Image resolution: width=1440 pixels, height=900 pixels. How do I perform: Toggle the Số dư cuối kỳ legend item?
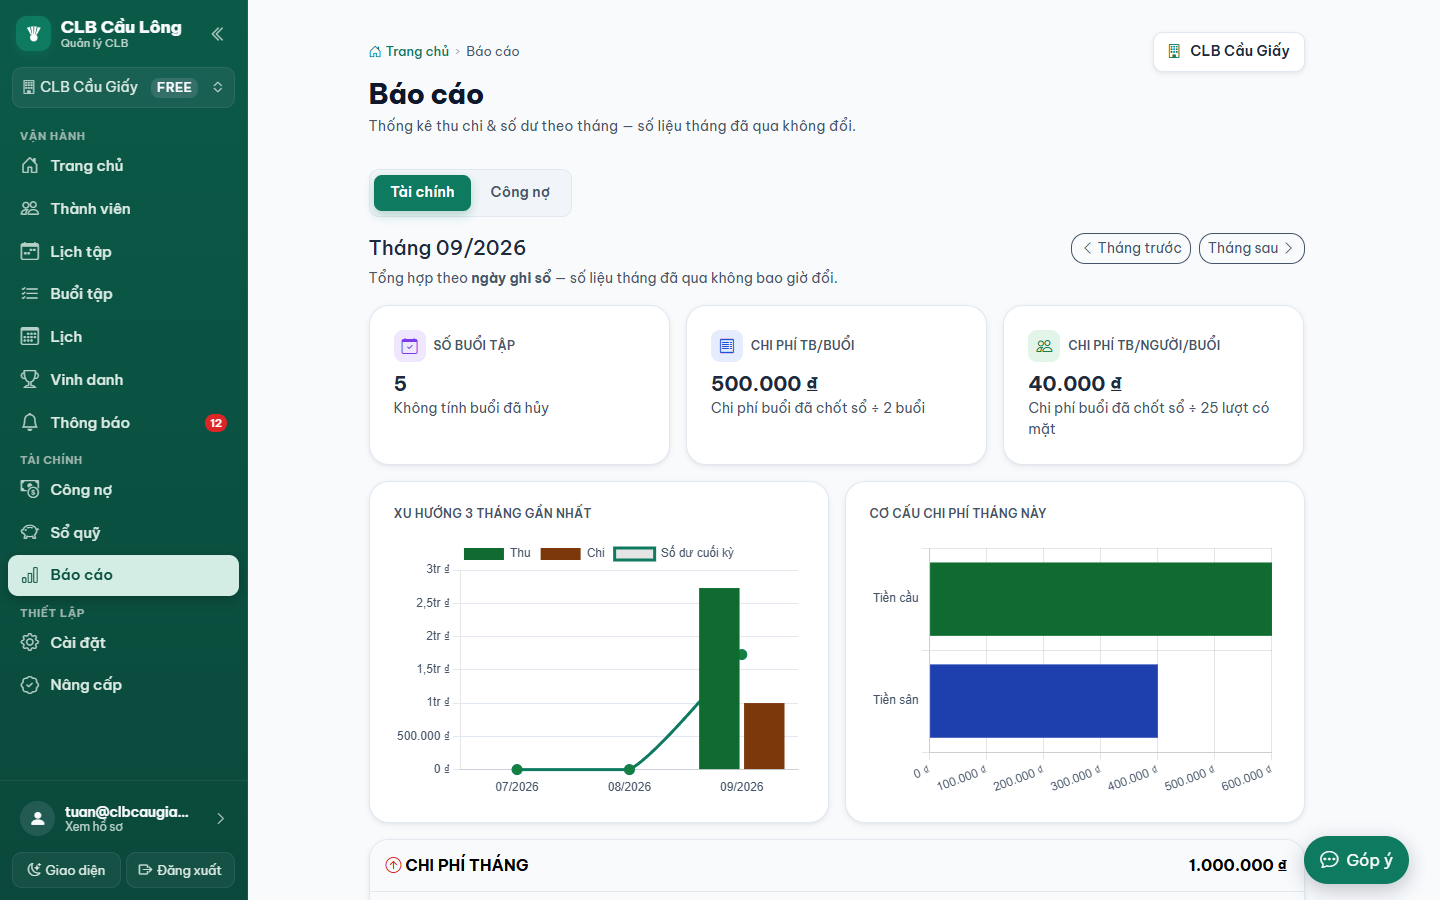[674, 553]
